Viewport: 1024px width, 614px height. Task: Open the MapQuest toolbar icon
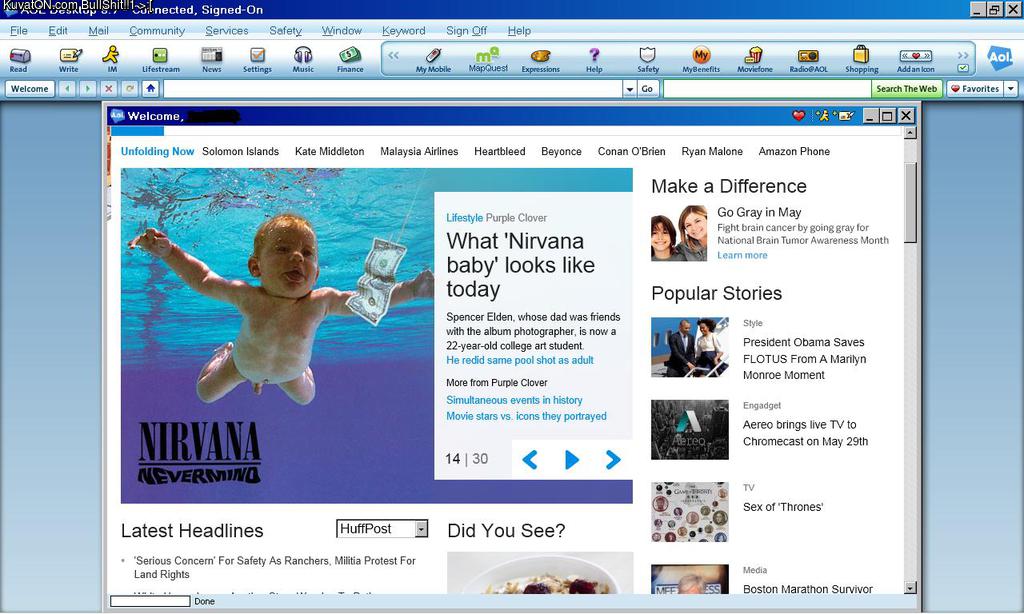pyautogui.click(x=488, y=58)
